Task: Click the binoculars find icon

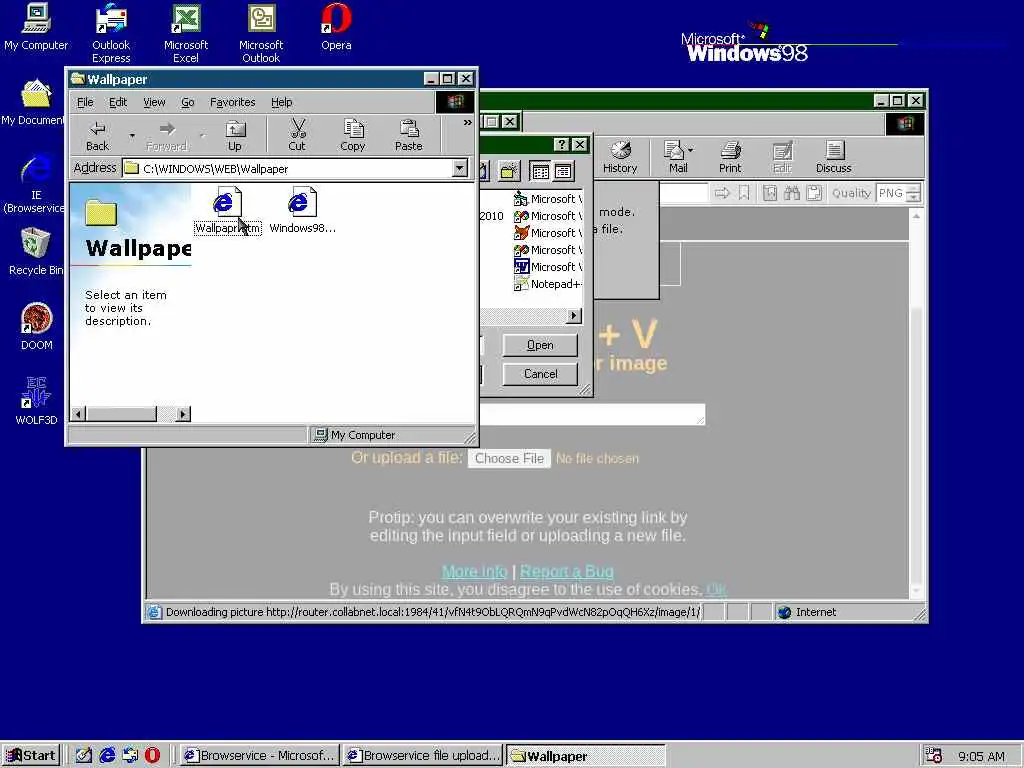Action: click(x=792, y=193)
